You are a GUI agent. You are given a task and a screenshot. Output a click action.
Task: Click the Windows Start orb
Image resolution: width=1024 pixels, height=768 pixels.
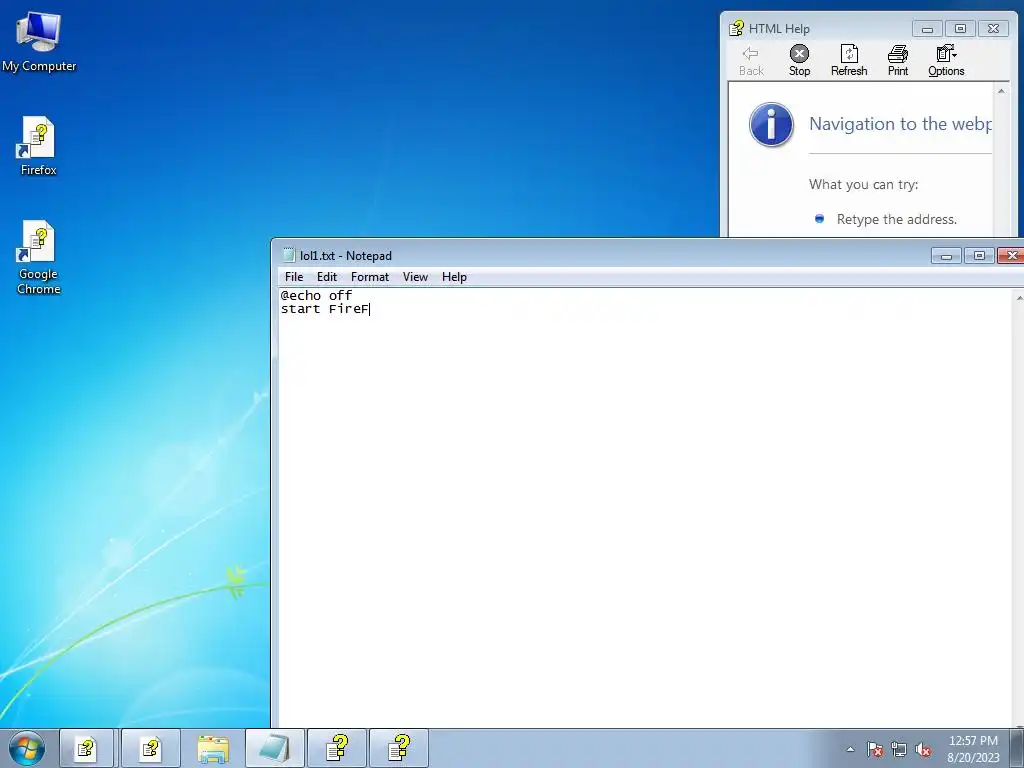[27, 748]
